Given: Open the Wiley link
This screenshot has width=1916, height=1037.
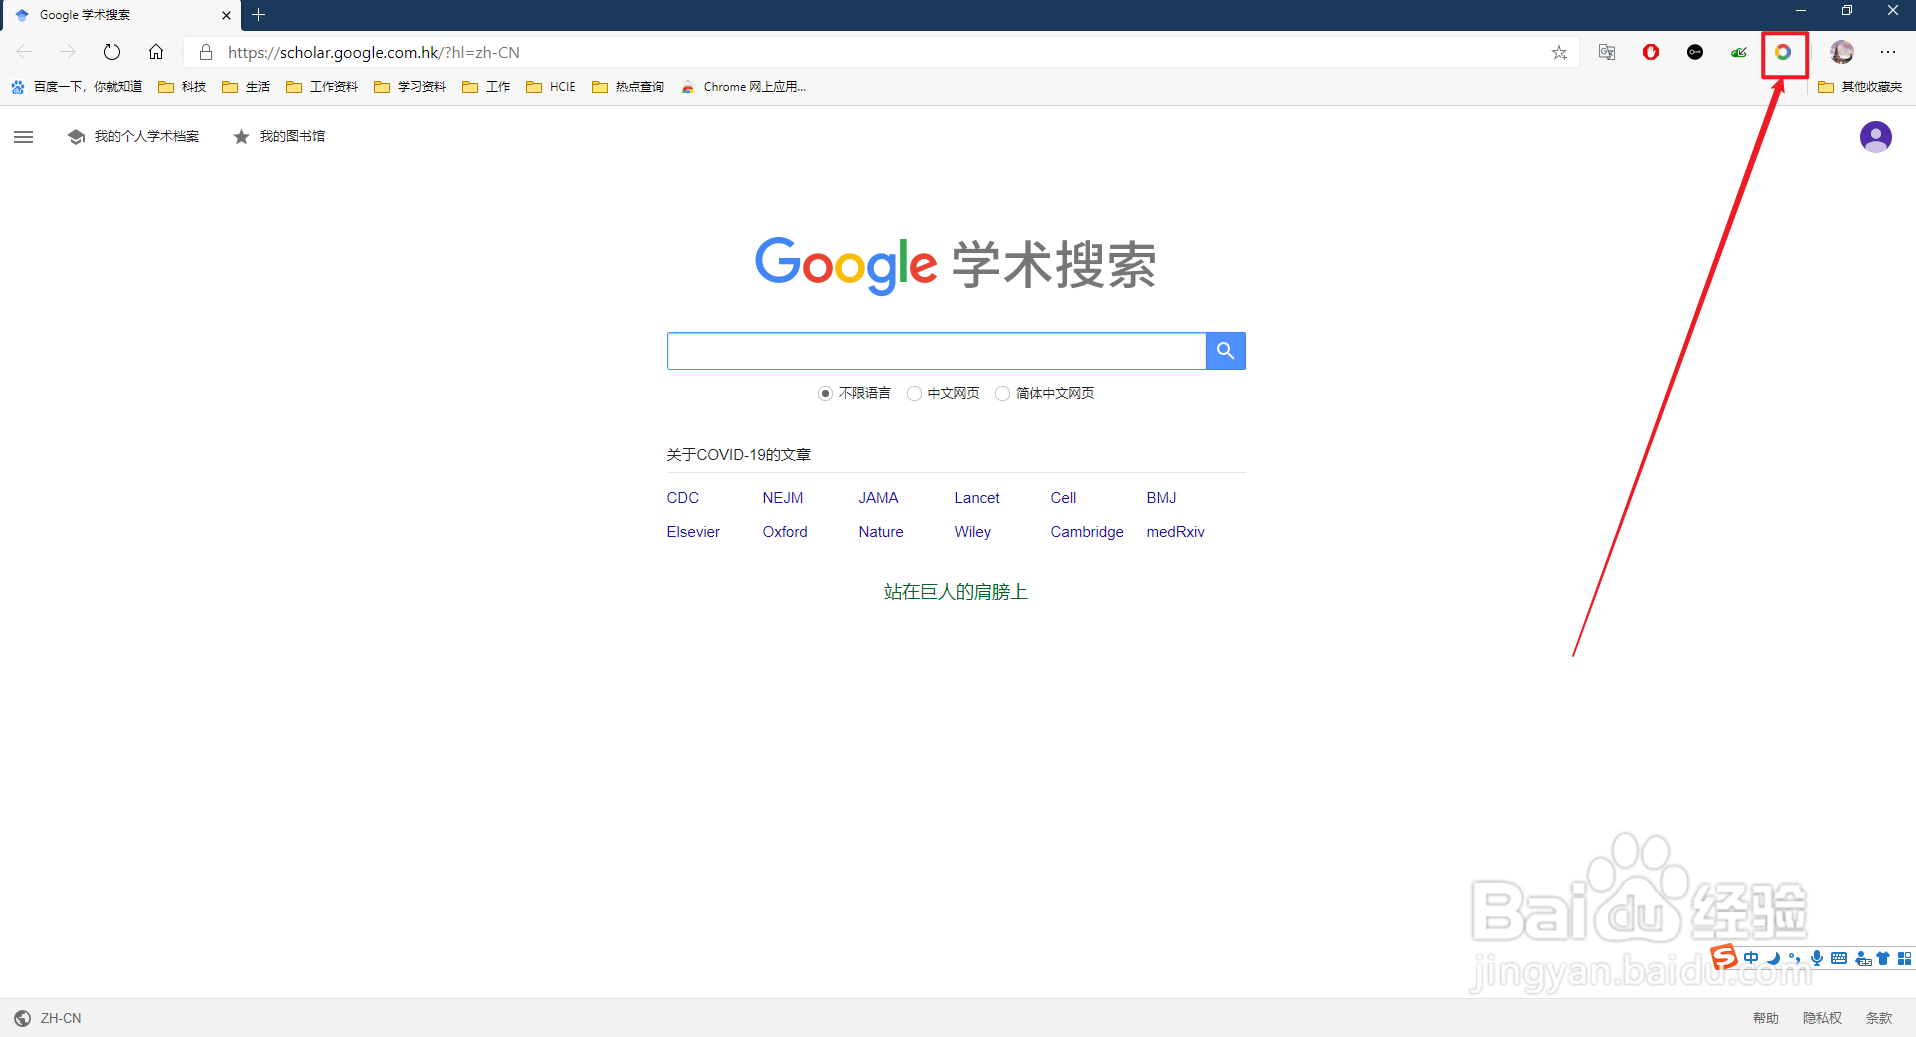Looking at the screenshot, I should click(x=973, y=532).
